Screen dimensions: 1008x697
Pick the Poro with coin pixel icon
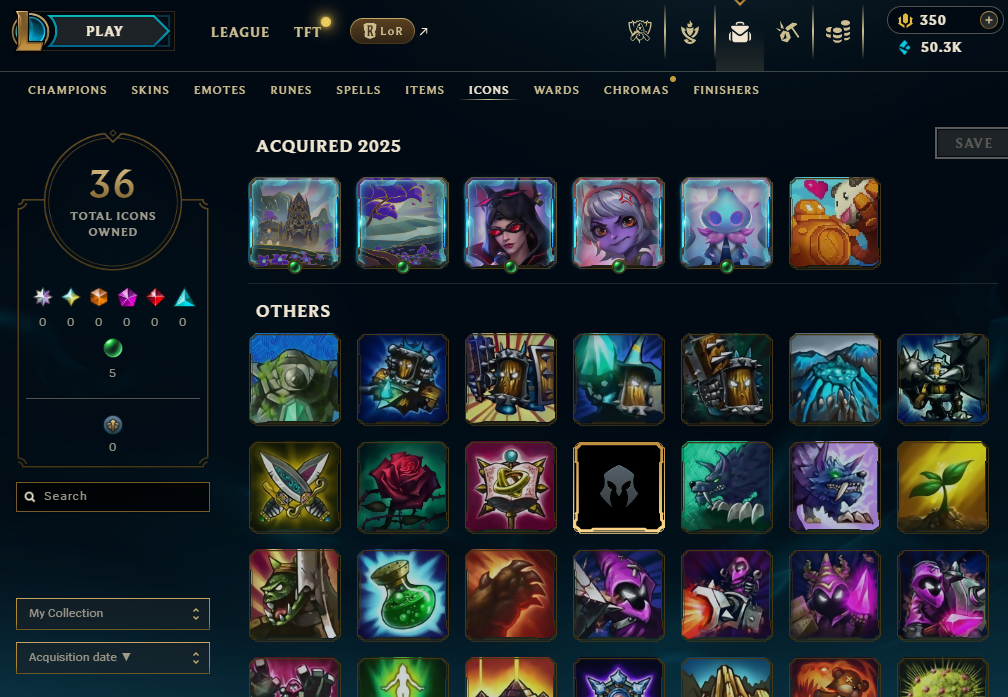click(834, 223)
